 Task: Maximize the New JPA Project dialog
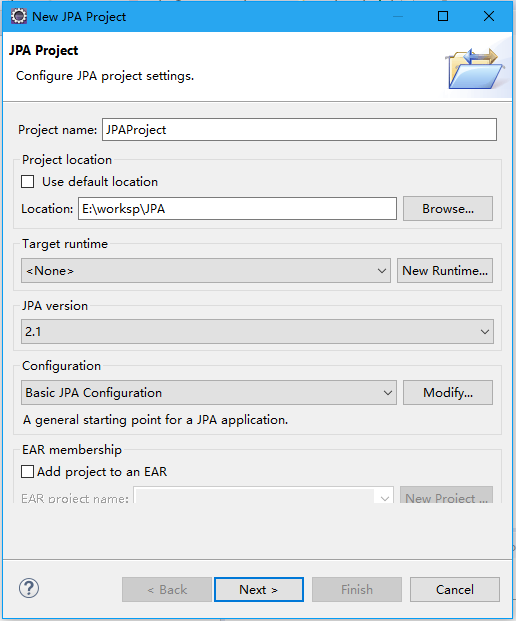pyautogui.click(x=443, y=16)
